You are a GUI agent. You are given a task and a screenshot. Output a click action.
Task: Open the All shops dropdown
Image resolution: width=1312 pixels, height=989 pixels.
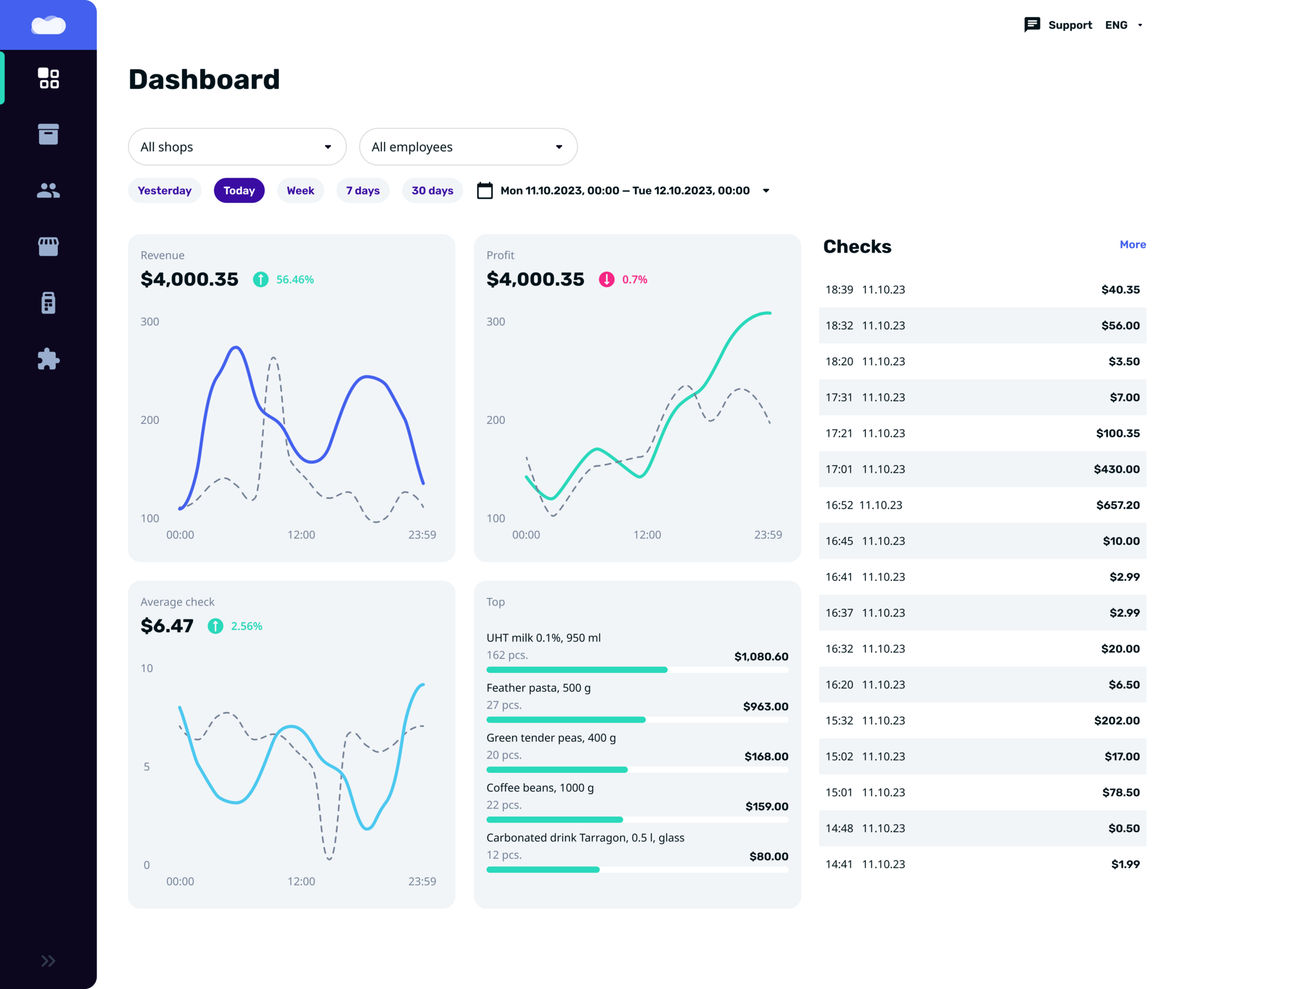point(237,147)
